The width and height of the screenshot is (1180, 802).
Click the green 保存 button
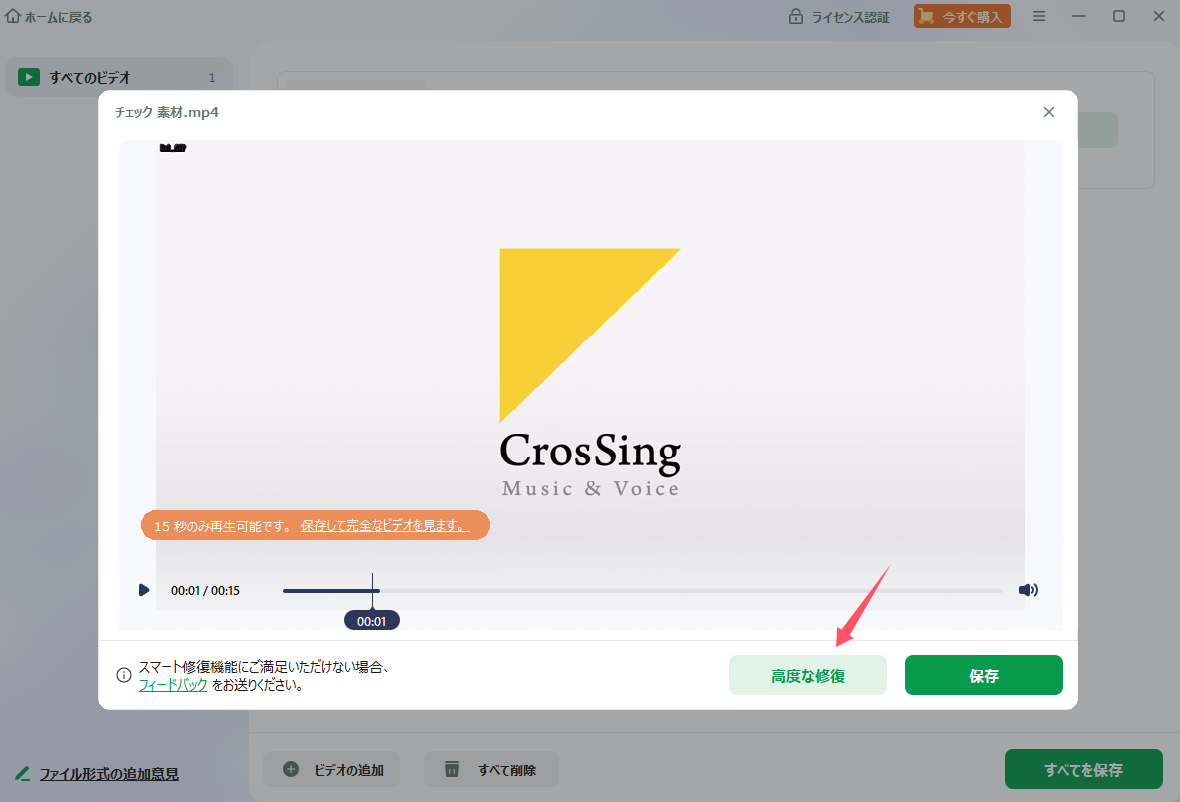(983, 676)
